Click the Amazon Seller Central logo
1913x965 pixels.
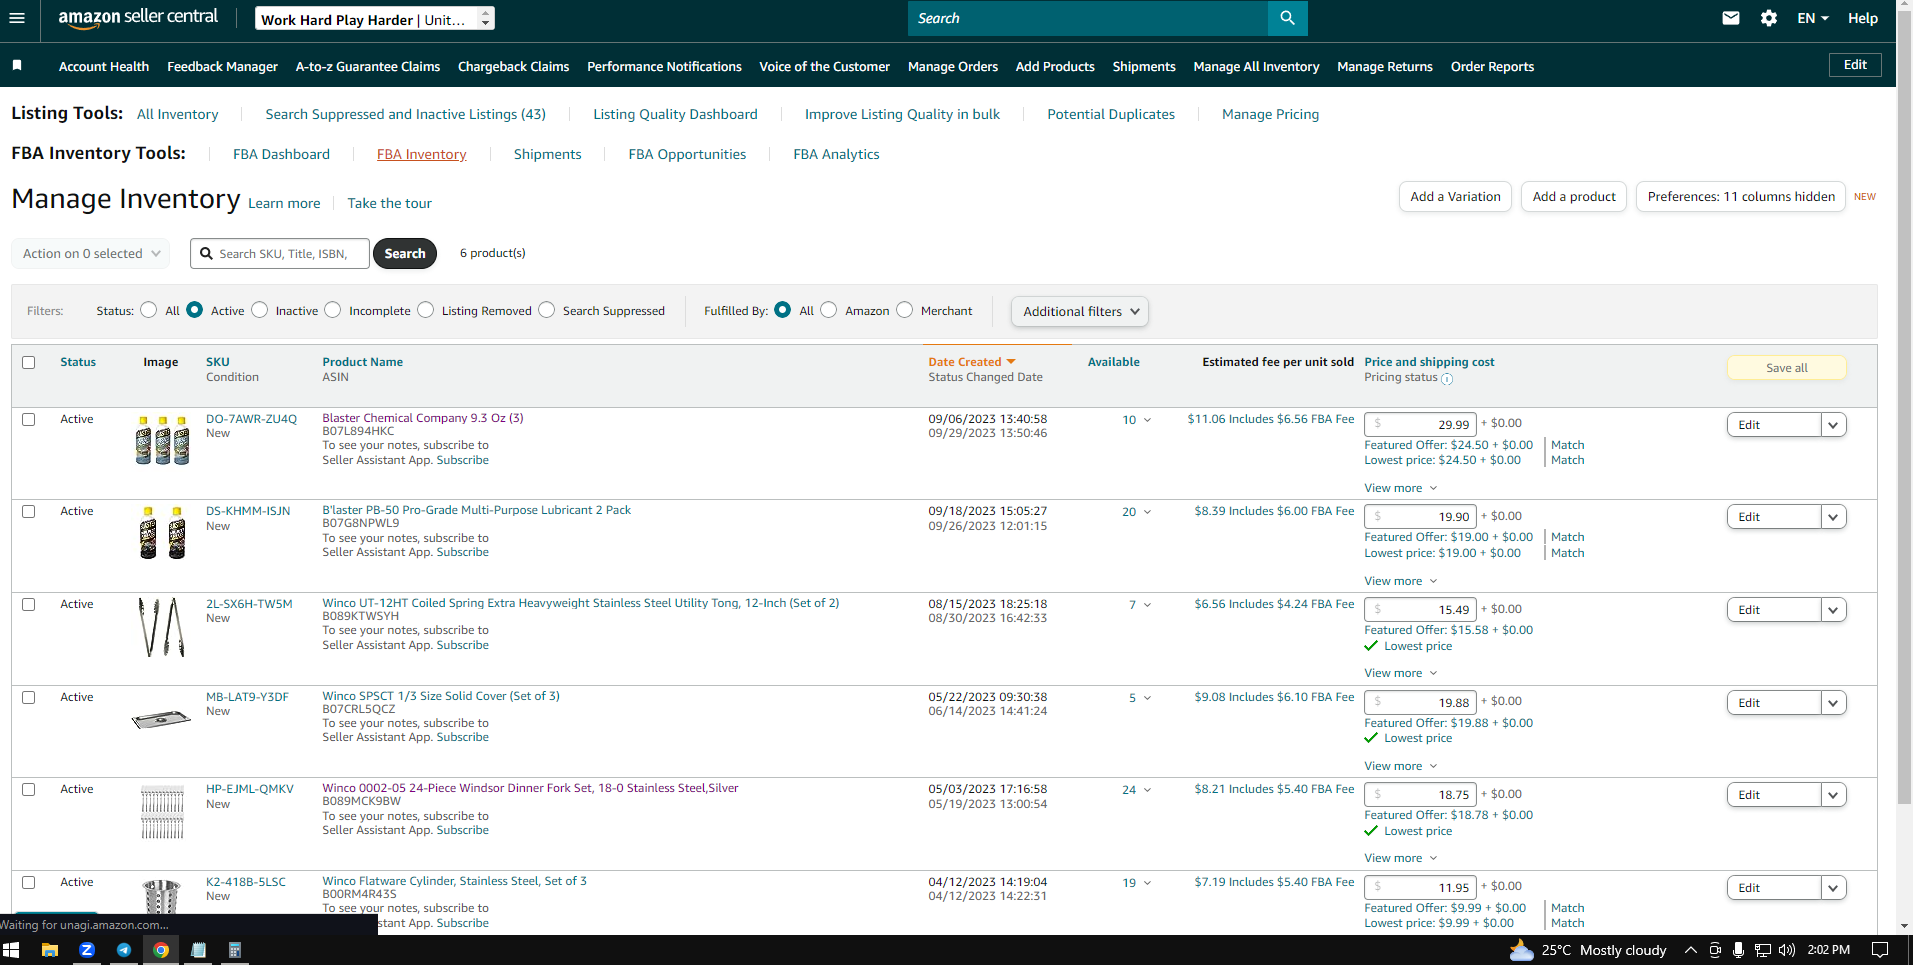tap(138, 18)
